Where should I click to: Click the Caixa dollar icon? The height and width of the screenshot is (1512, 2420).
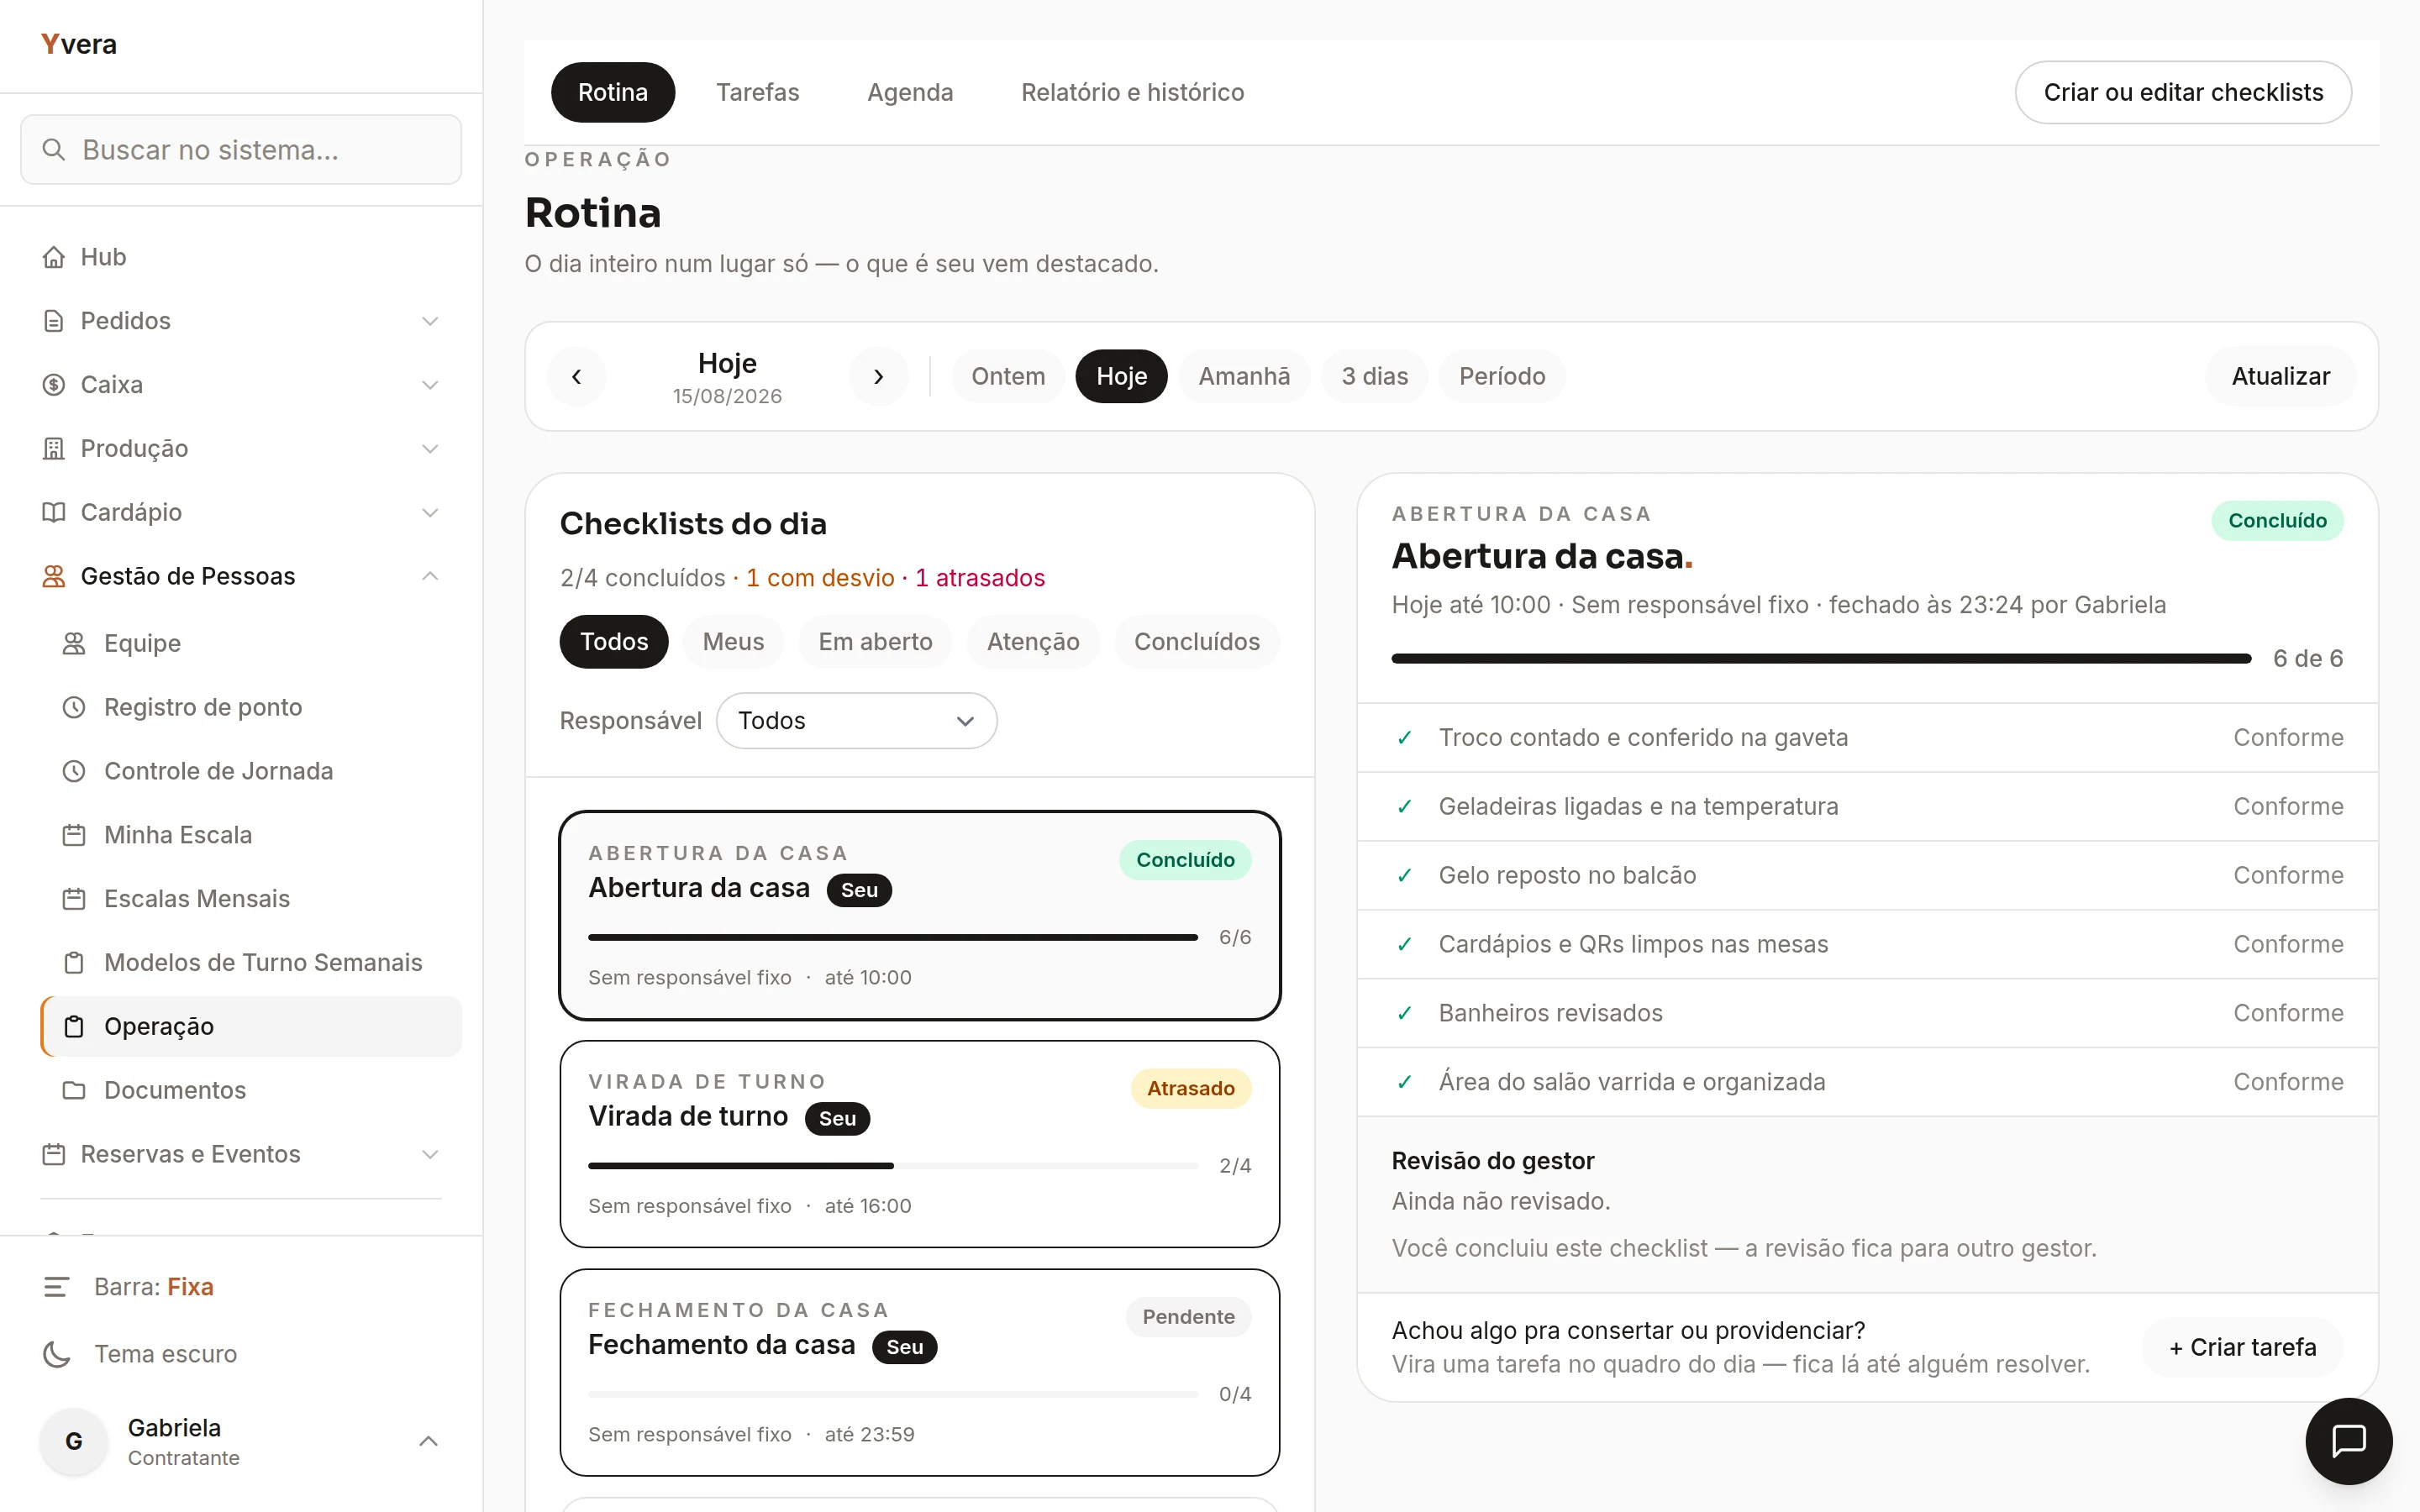click(x=54, y=385)
